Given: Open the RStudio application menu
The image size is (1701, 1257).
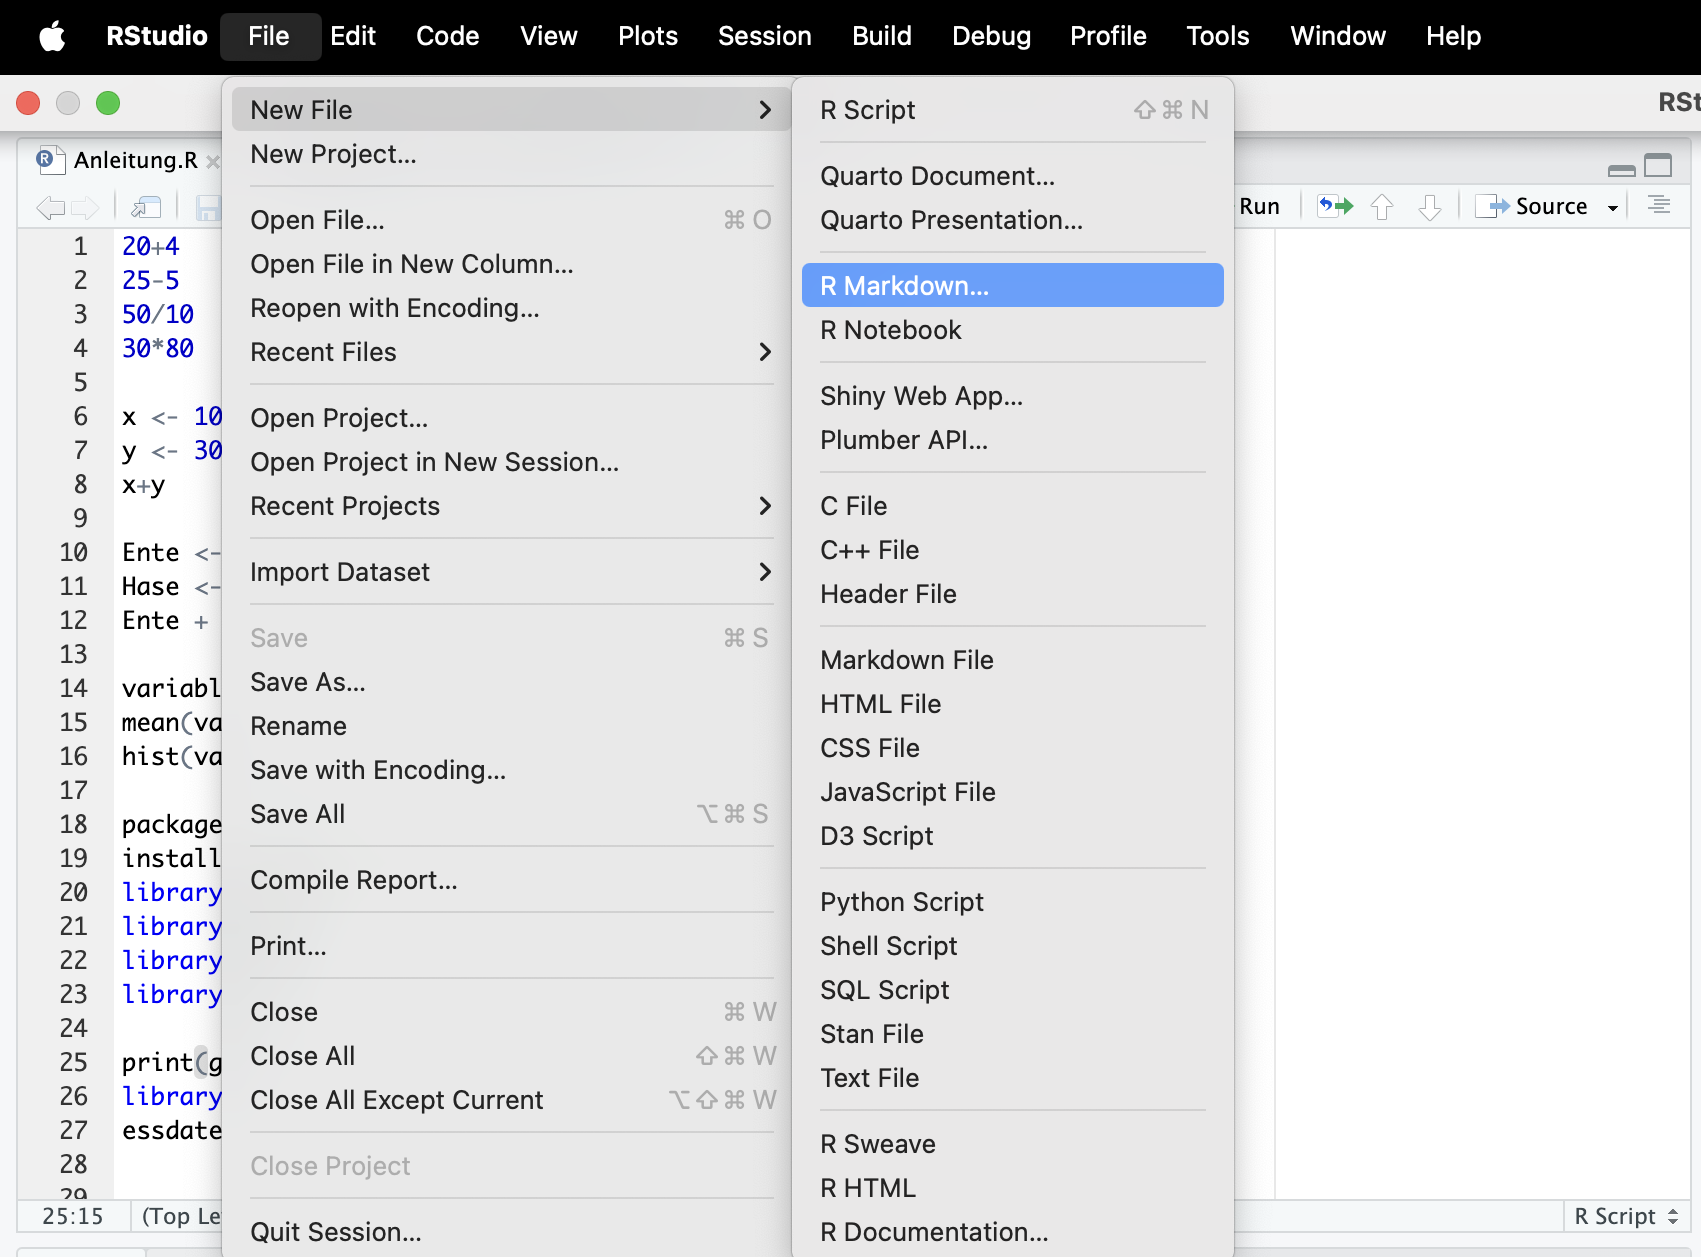Looking at the screenshot, I should click(157, 36).
